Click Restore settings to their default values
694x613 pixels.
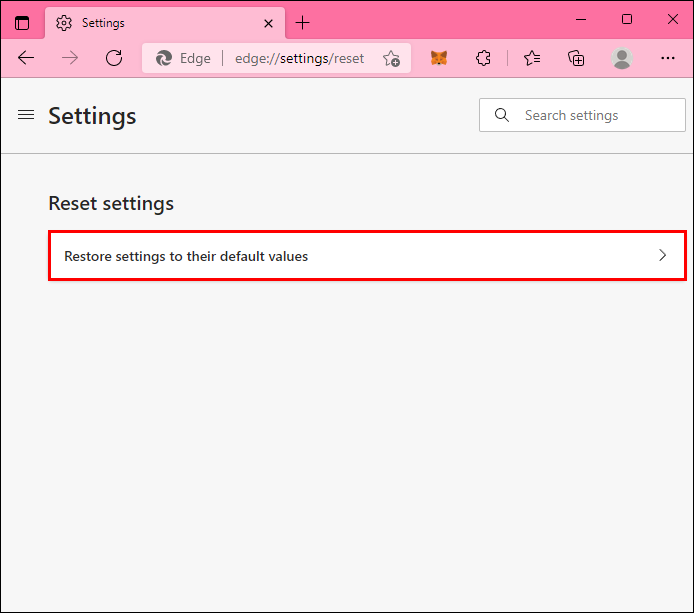[x=186, y=256]
